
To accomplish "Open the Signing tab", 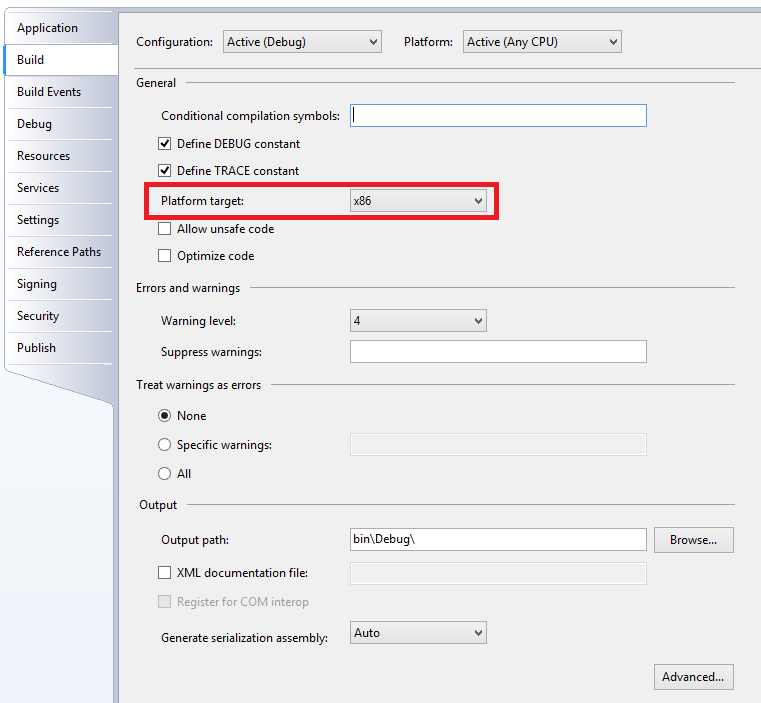I will [37, 284].
